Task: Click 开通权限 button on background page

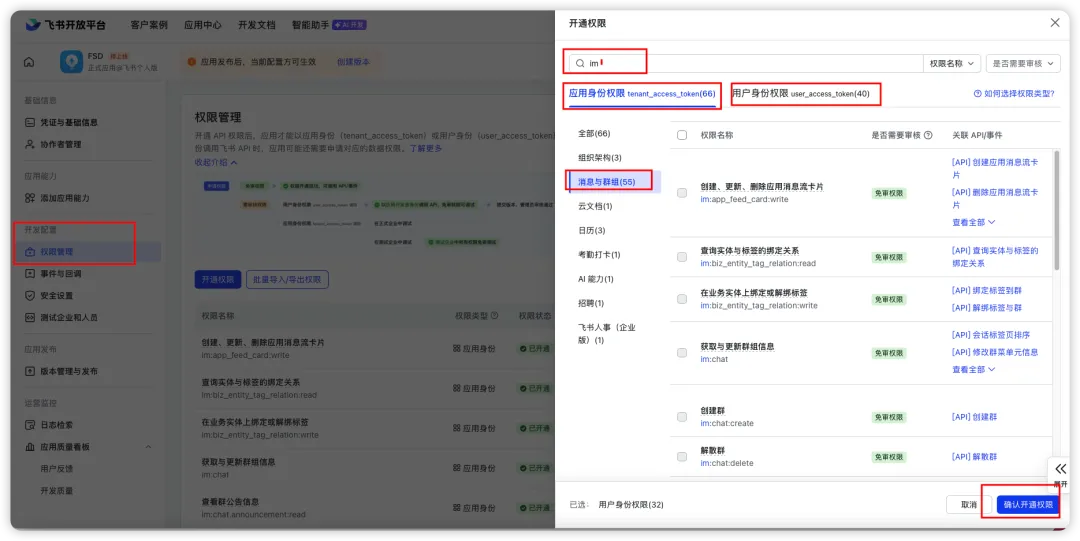Action: pyautogui.click(x=218, y=280)
